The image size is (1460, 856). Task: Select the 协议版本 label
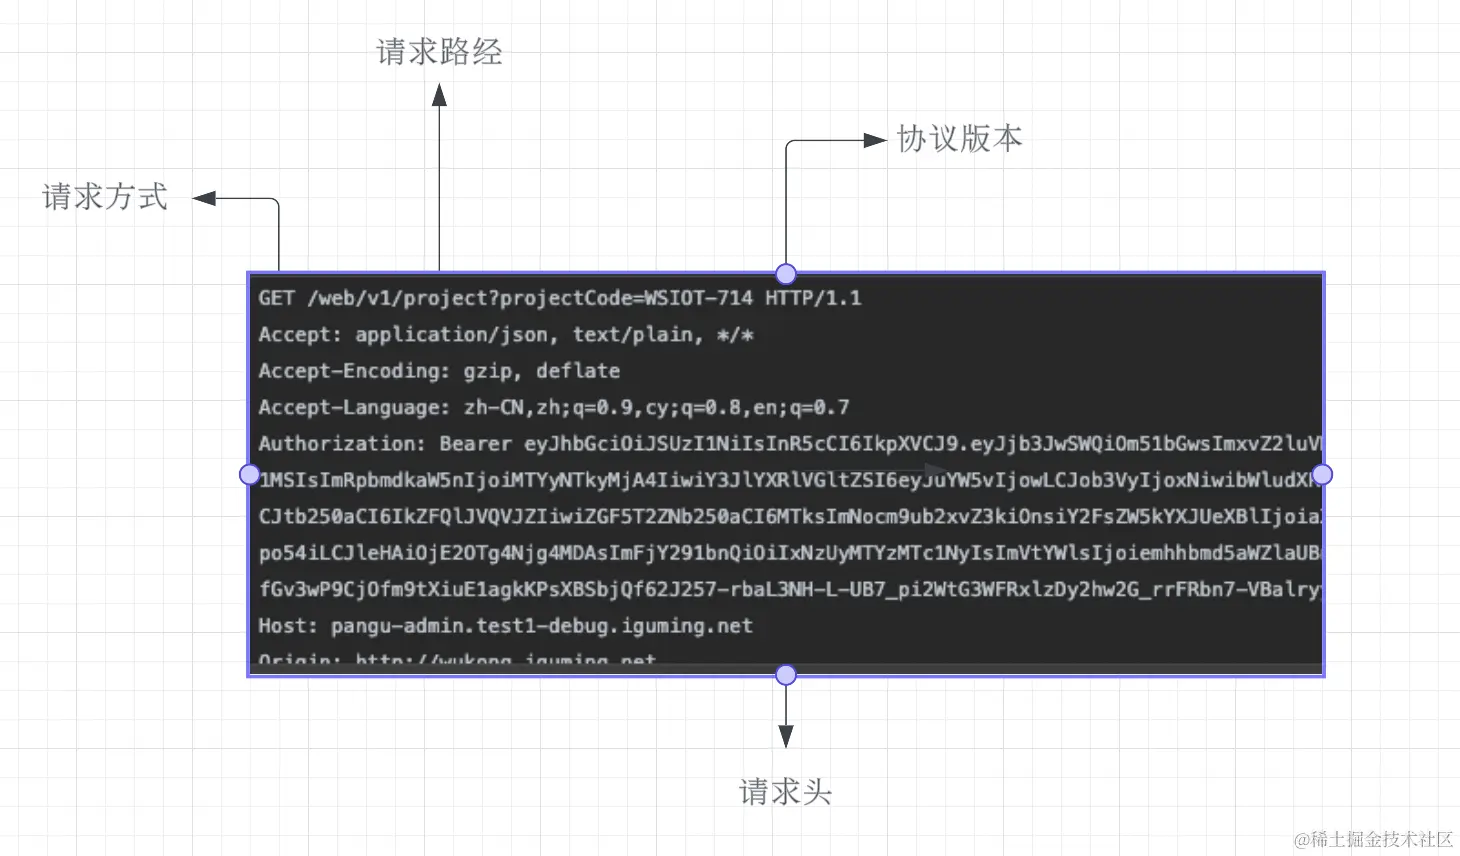960,139
